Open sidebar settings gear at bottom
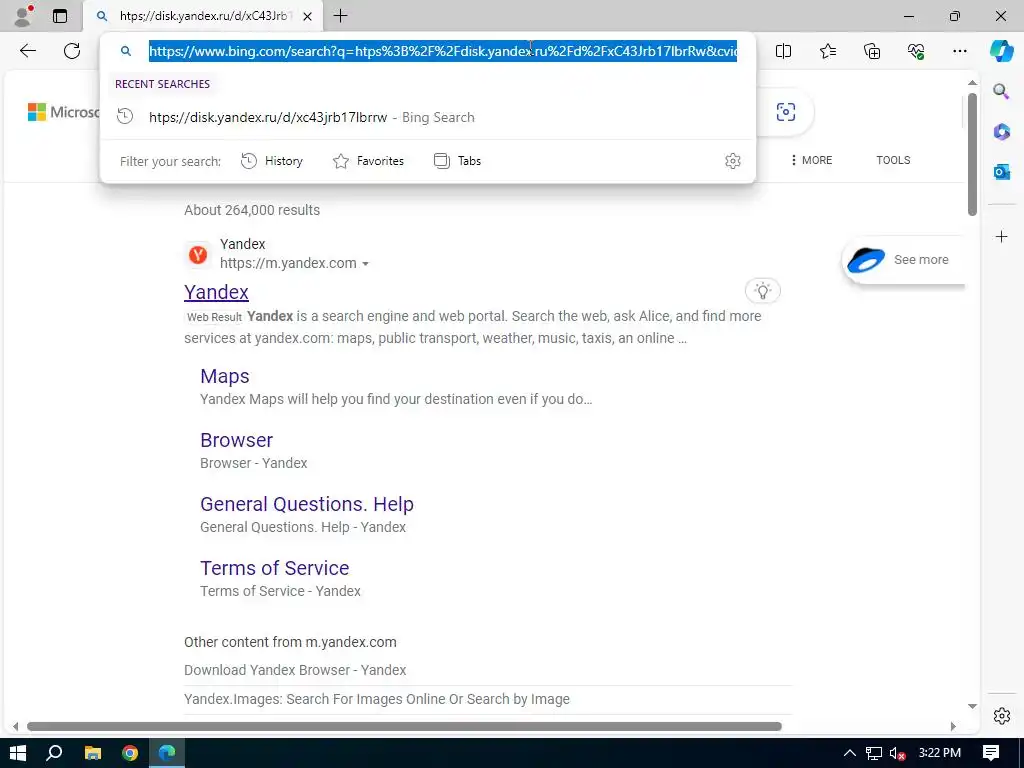This screenshot has height=768, width=1024. (x=1001, y=716)
